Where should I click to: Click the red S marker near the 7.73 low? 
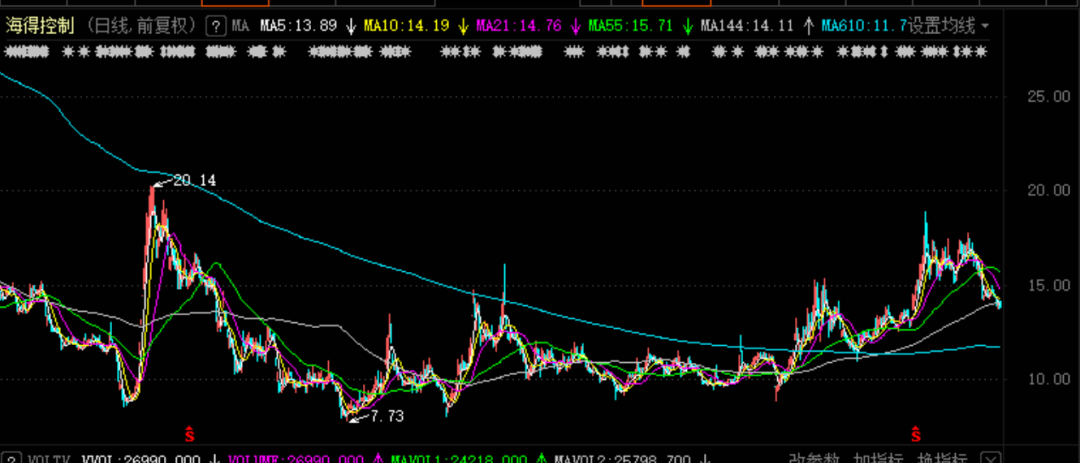click(189, 435)
